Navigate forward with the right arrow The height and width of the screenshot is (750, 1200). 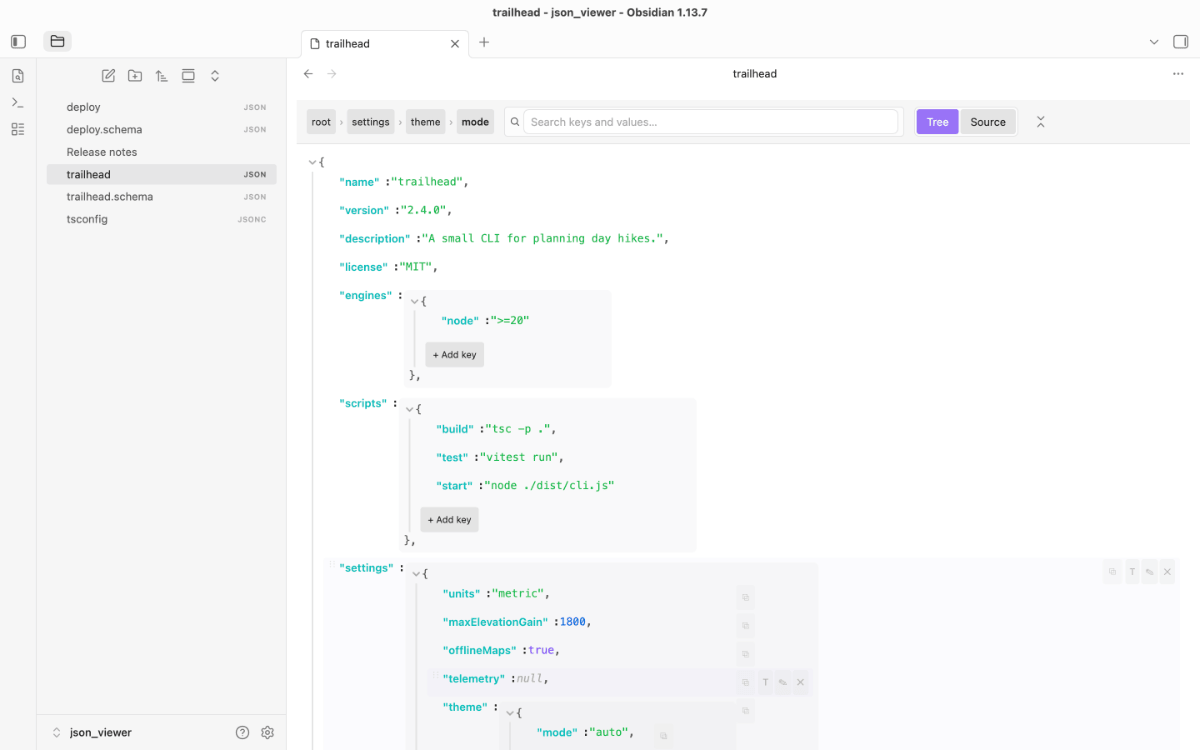coord(332,74)
